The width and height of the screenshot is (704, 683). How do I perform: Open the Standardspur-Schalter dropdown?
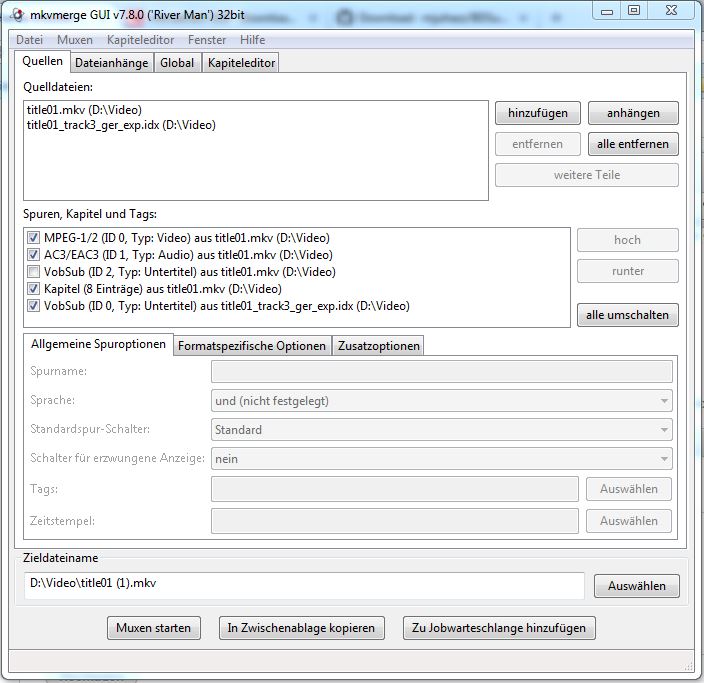pos(441,430)
